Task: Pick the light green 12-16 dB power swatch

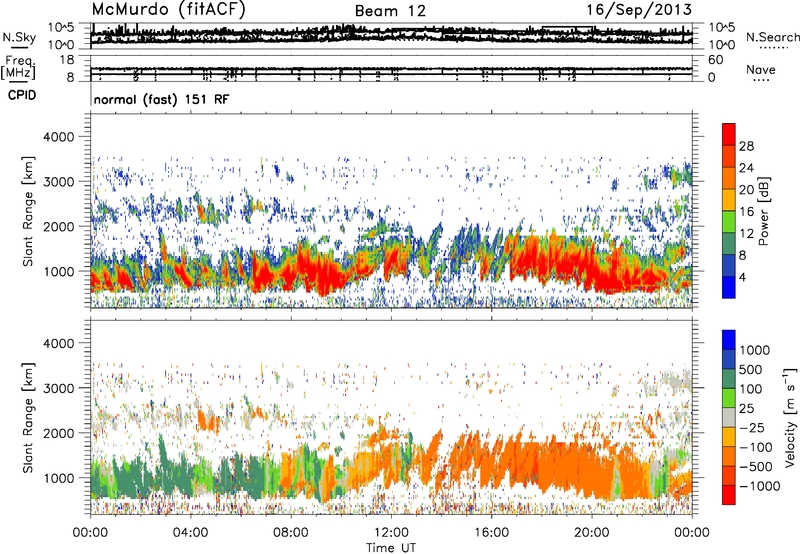Action: (729, 222)
